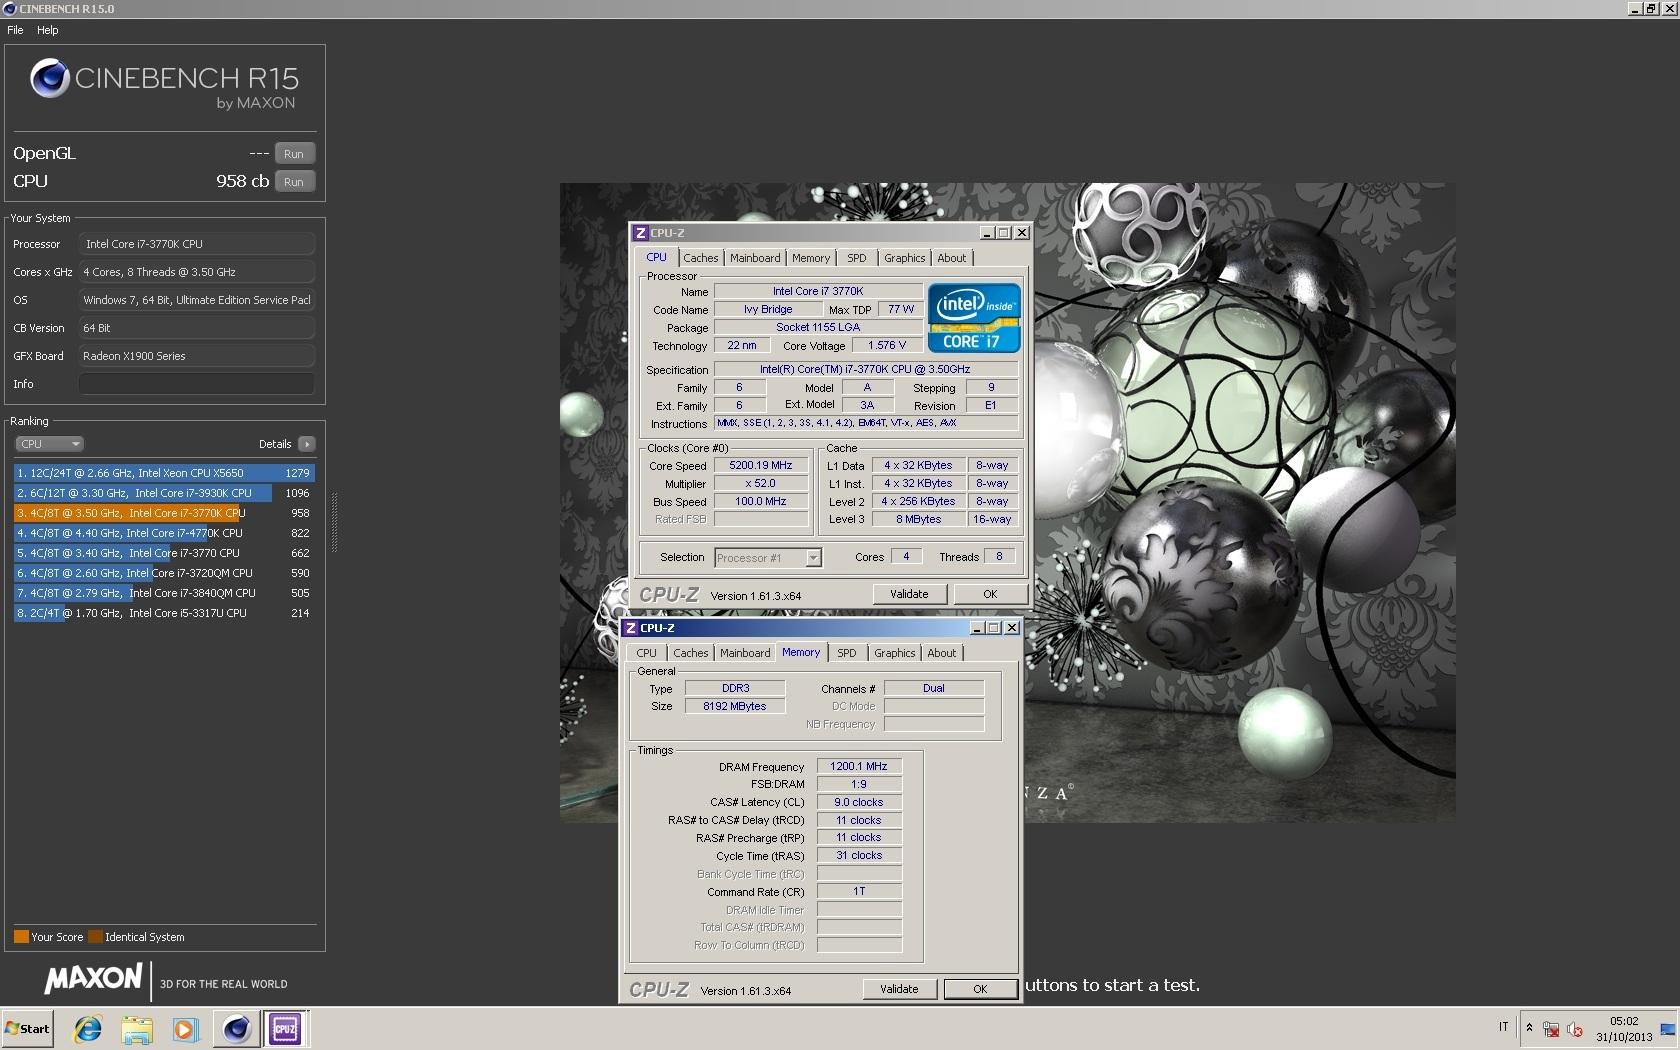
Task: Click the Info input field
Action: [197, 384]
